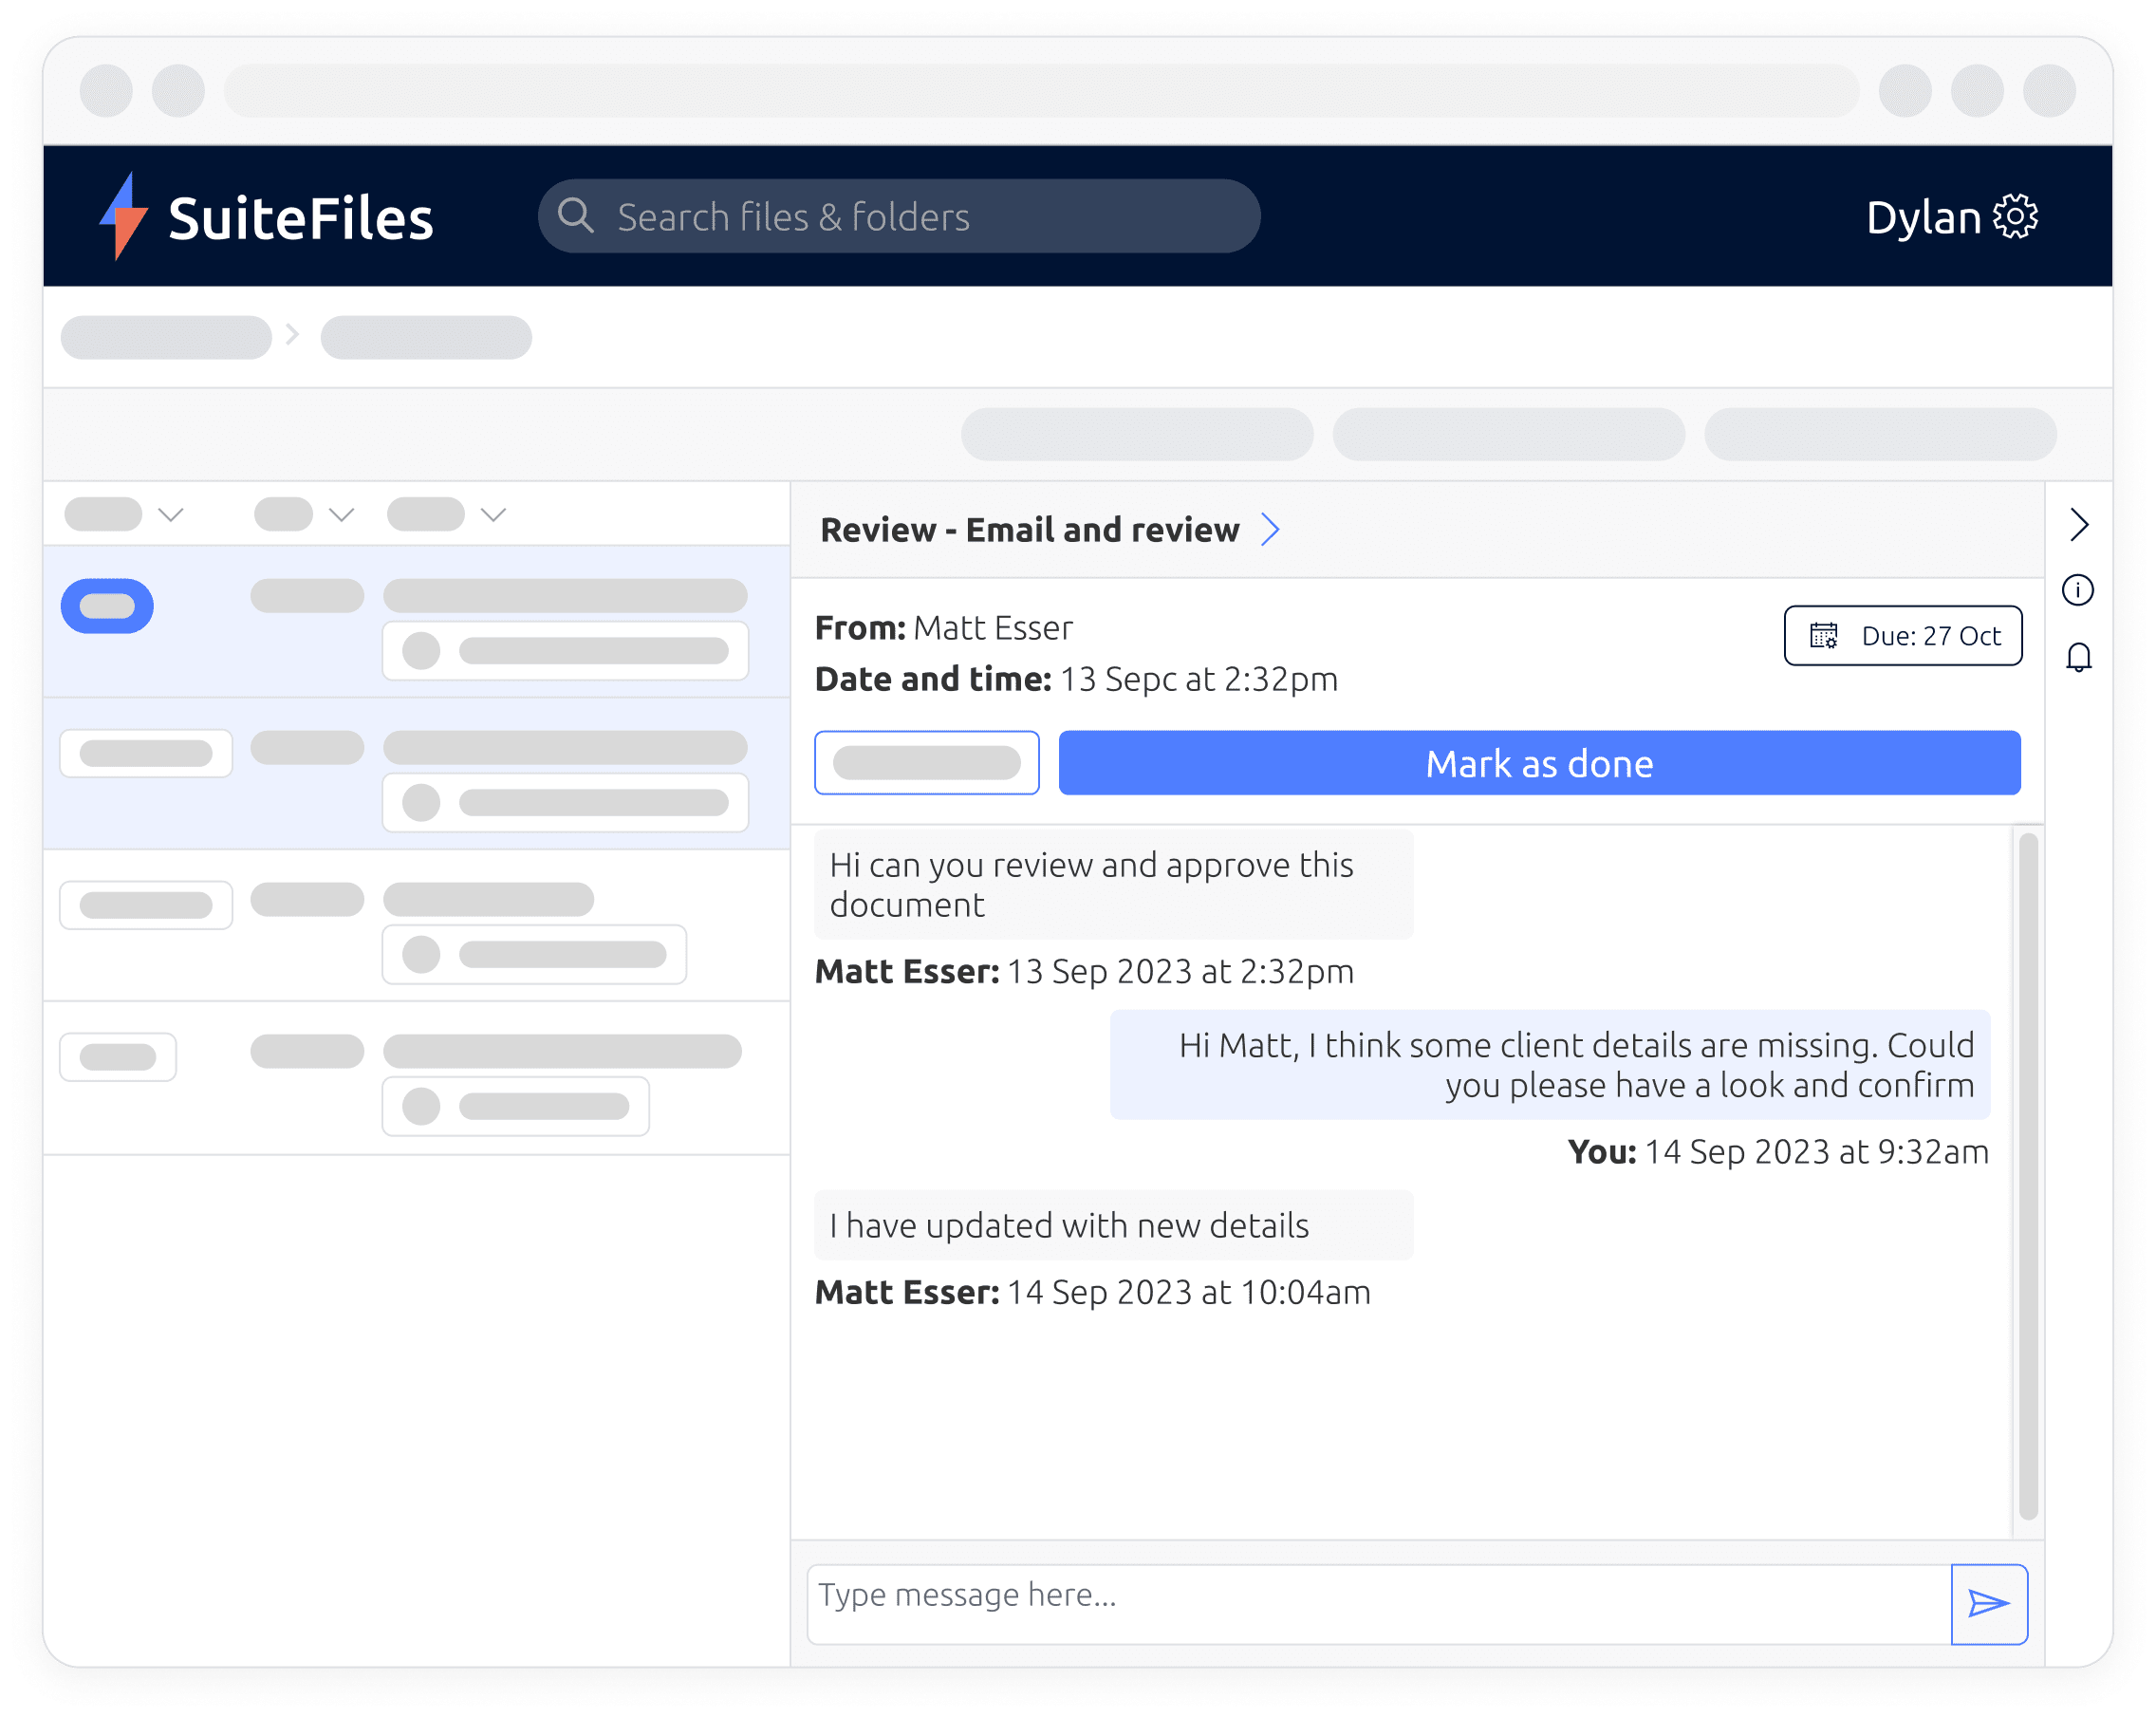Open settings via the gear icon
2156x1717 pixels.
tap(2015, 216)
